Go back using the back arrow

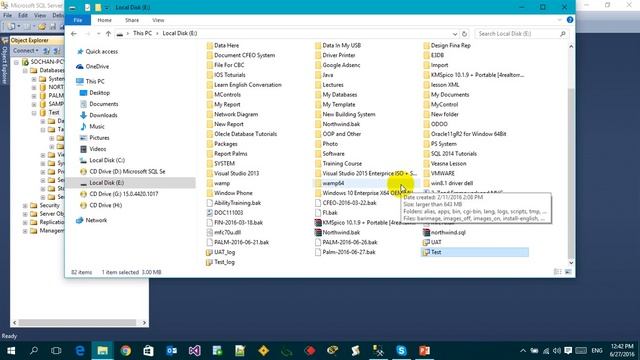coord(74,33)
